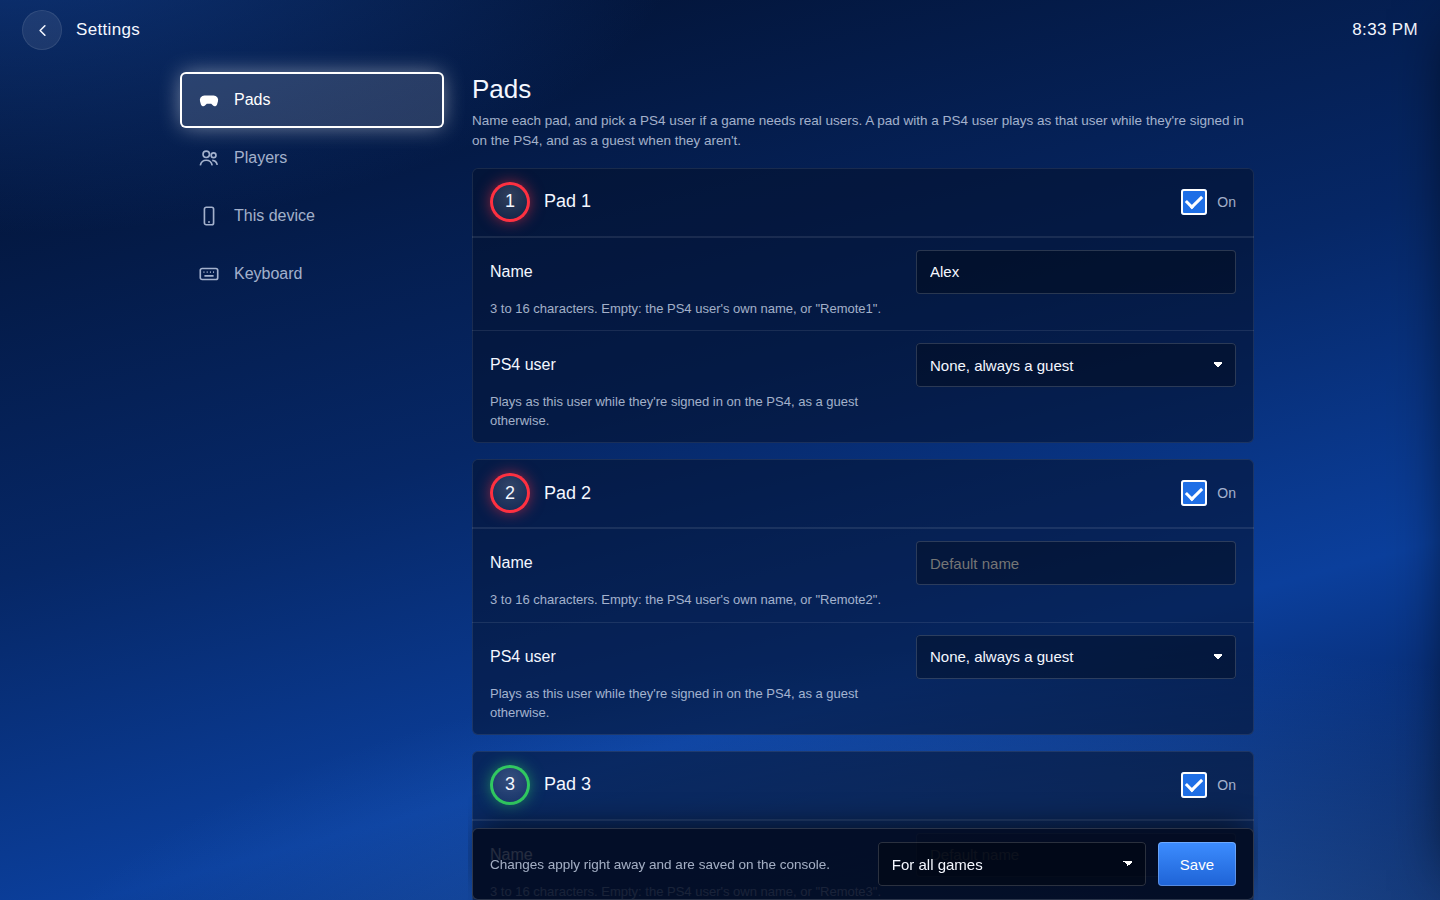Click the hint text mentioning "Remote1"
Viewport: 1440px width, 900px height.
click(685, 309)
